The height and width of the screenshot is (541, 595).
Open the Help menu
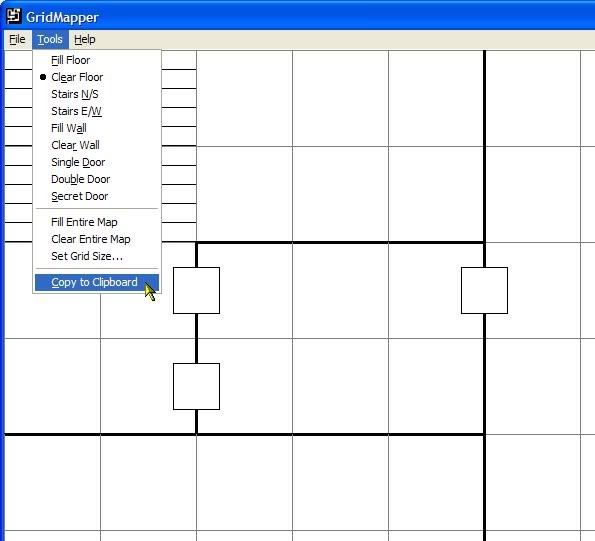[x=85, y=39]
